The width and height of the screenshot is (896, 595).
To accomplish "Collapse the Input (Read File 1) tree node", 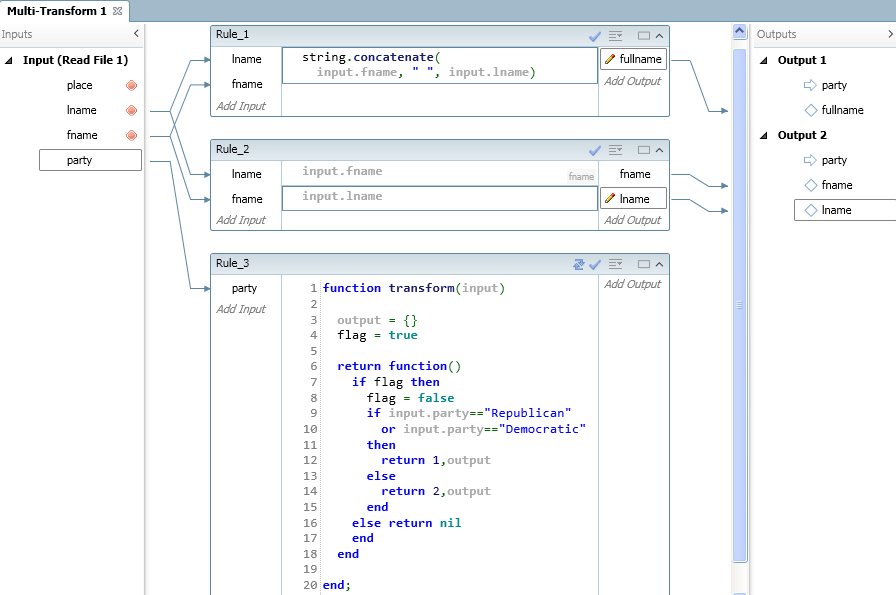I will [9, 60].
